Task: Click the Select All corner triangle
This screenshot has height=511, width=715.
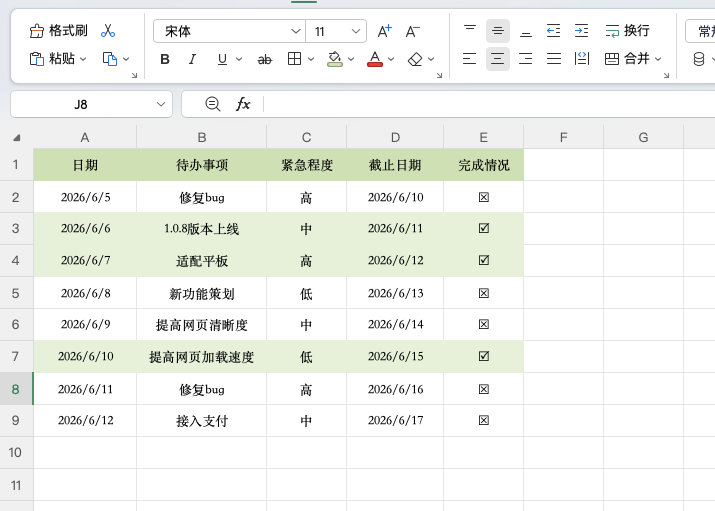Action: click(x=17, y=138)
